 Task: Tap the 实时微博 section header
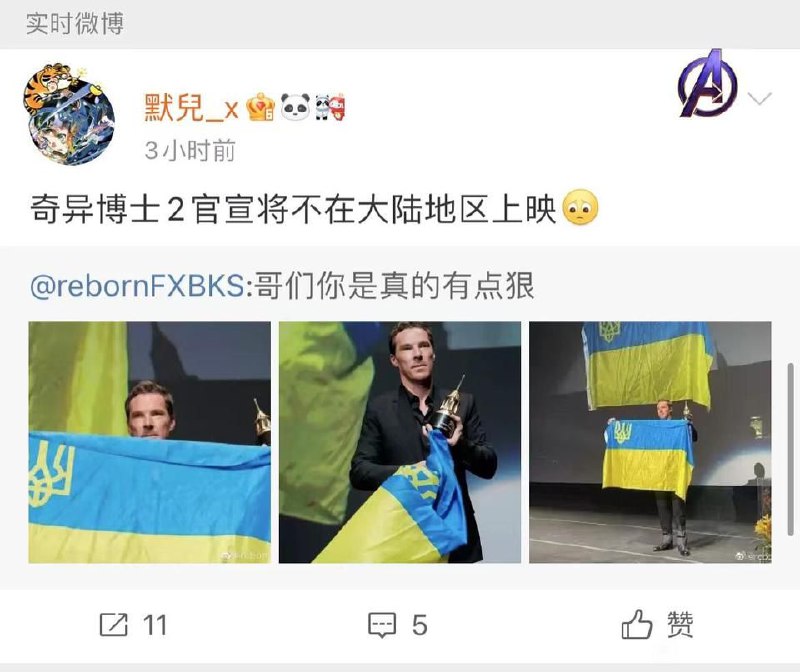click(x=75, y=23)
